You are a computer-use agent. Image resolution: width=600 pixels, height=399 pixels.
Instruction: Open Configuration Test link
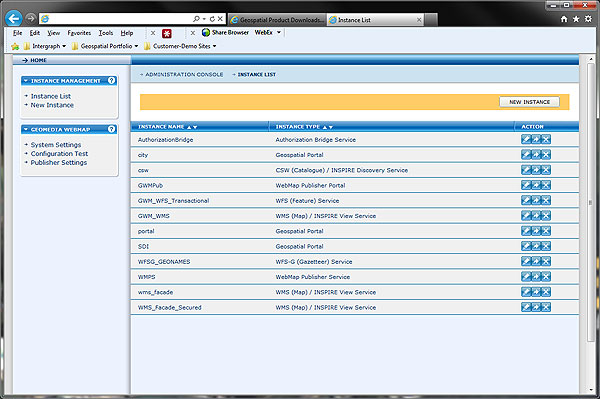[x=59, y=154]
